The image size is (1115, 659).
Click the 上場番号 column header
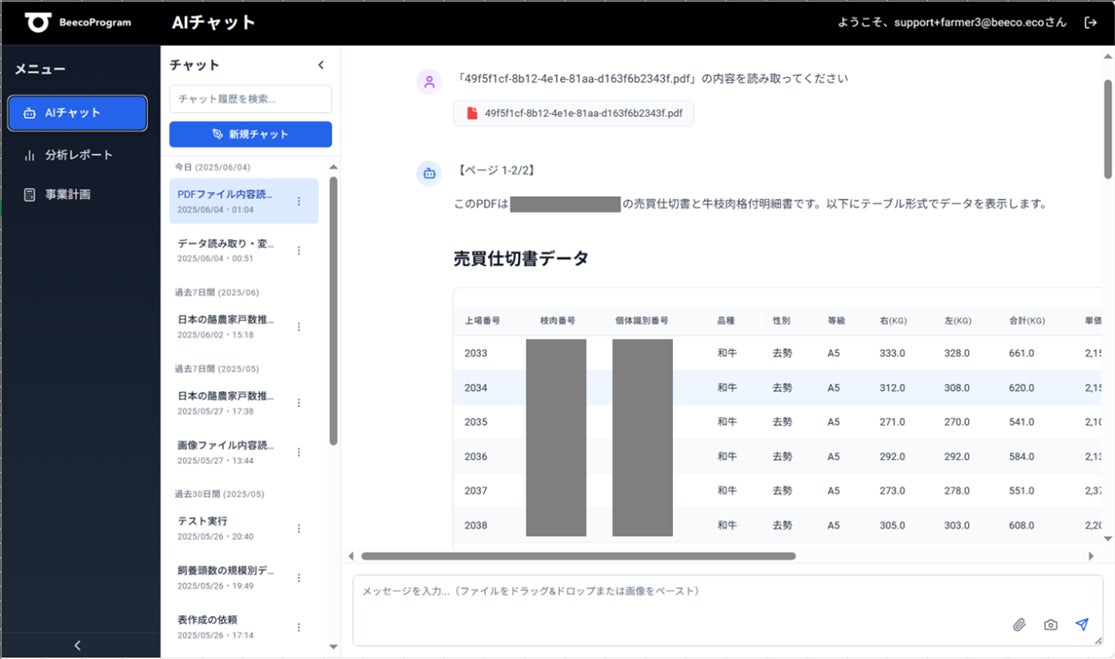click(x=482, y=321)
